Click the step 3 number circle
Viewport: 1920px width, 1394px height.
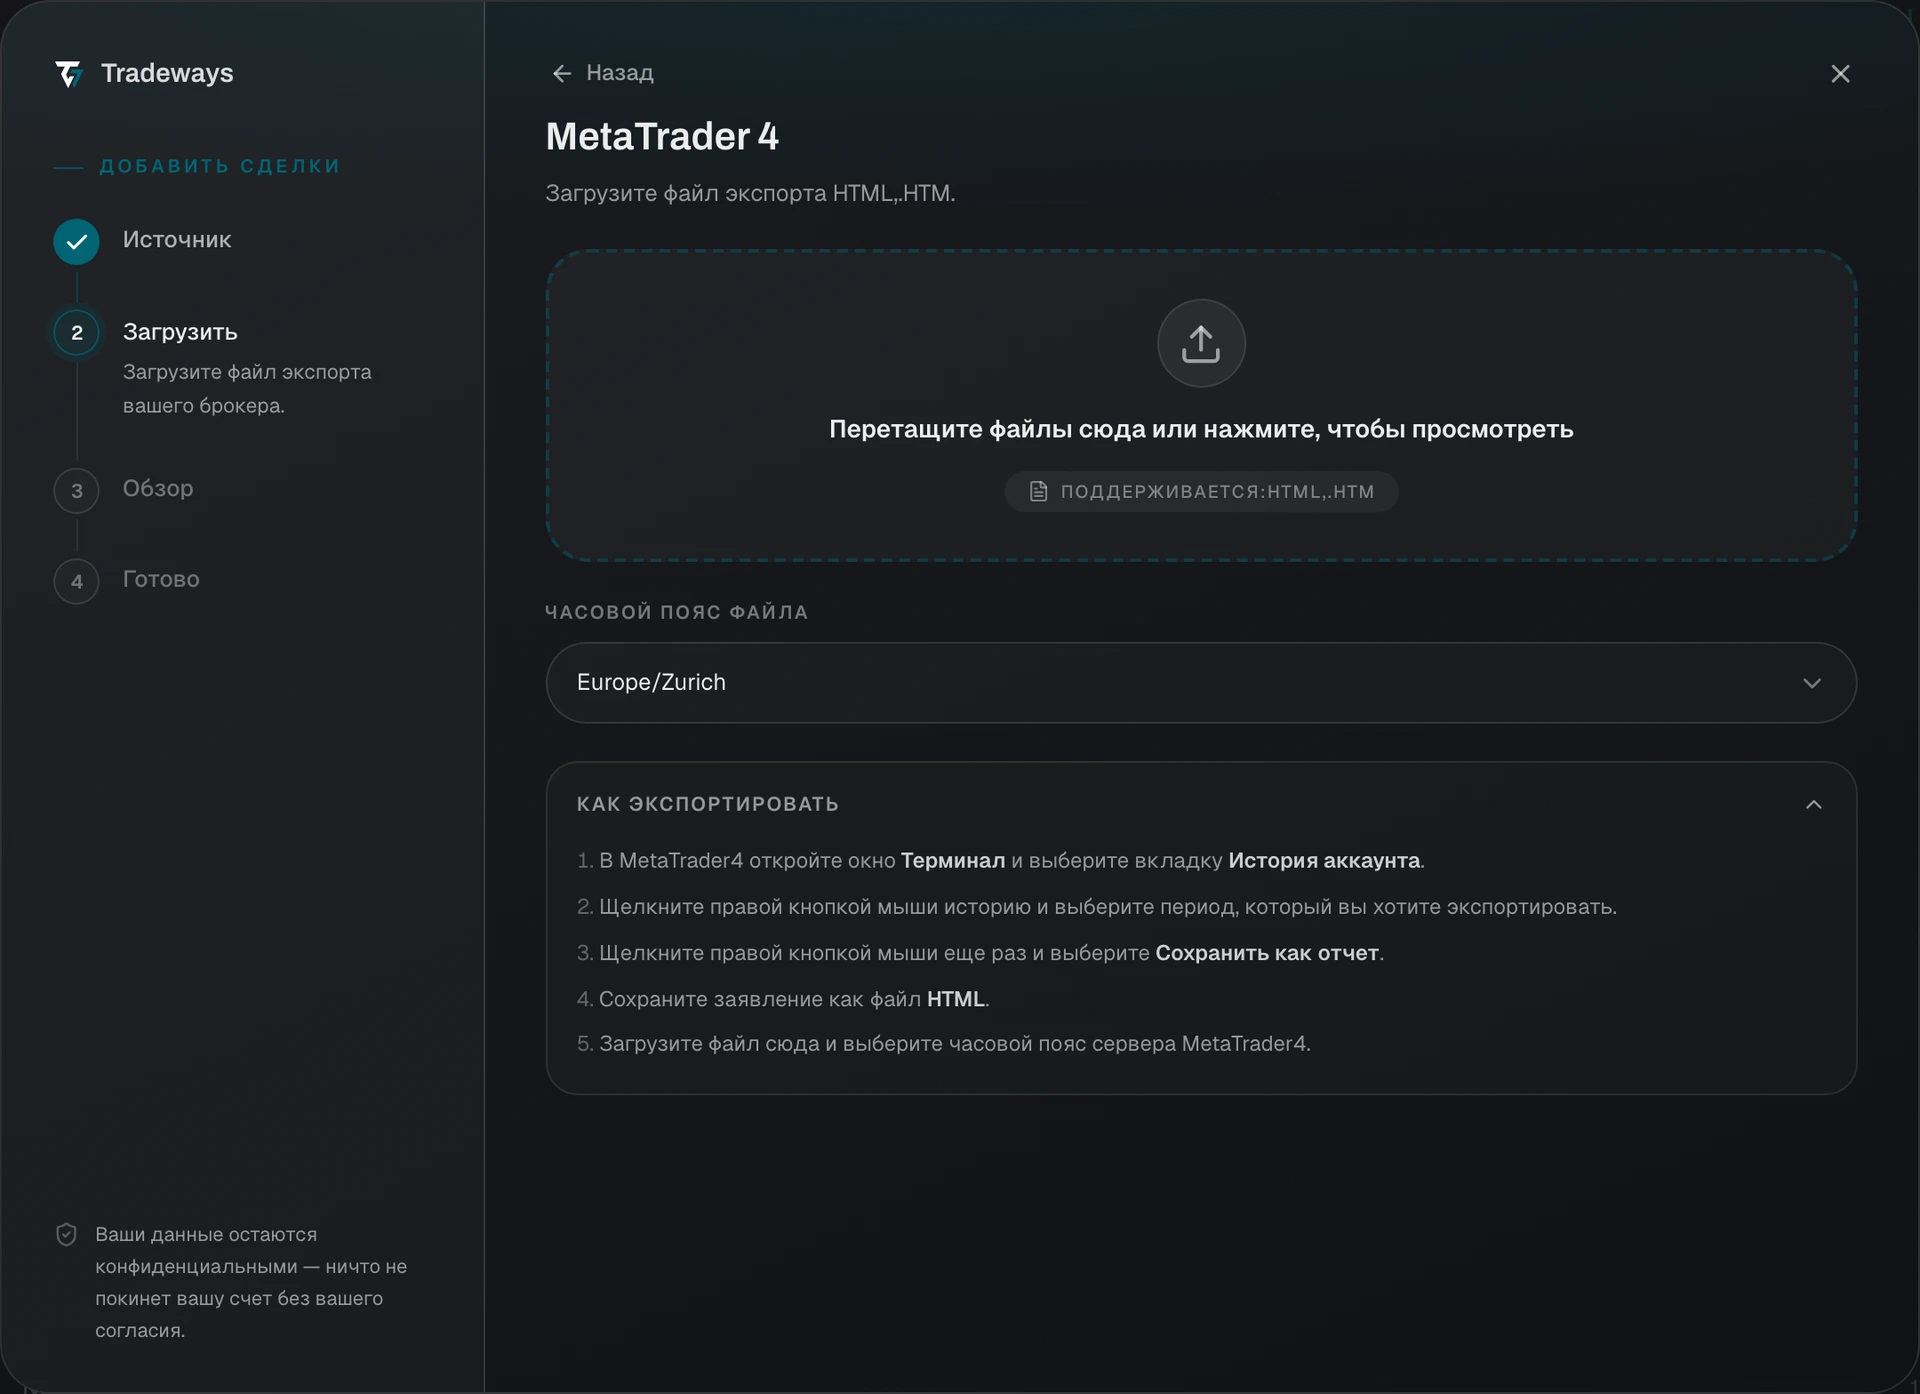pyautogui.click(x=77, y=491)
